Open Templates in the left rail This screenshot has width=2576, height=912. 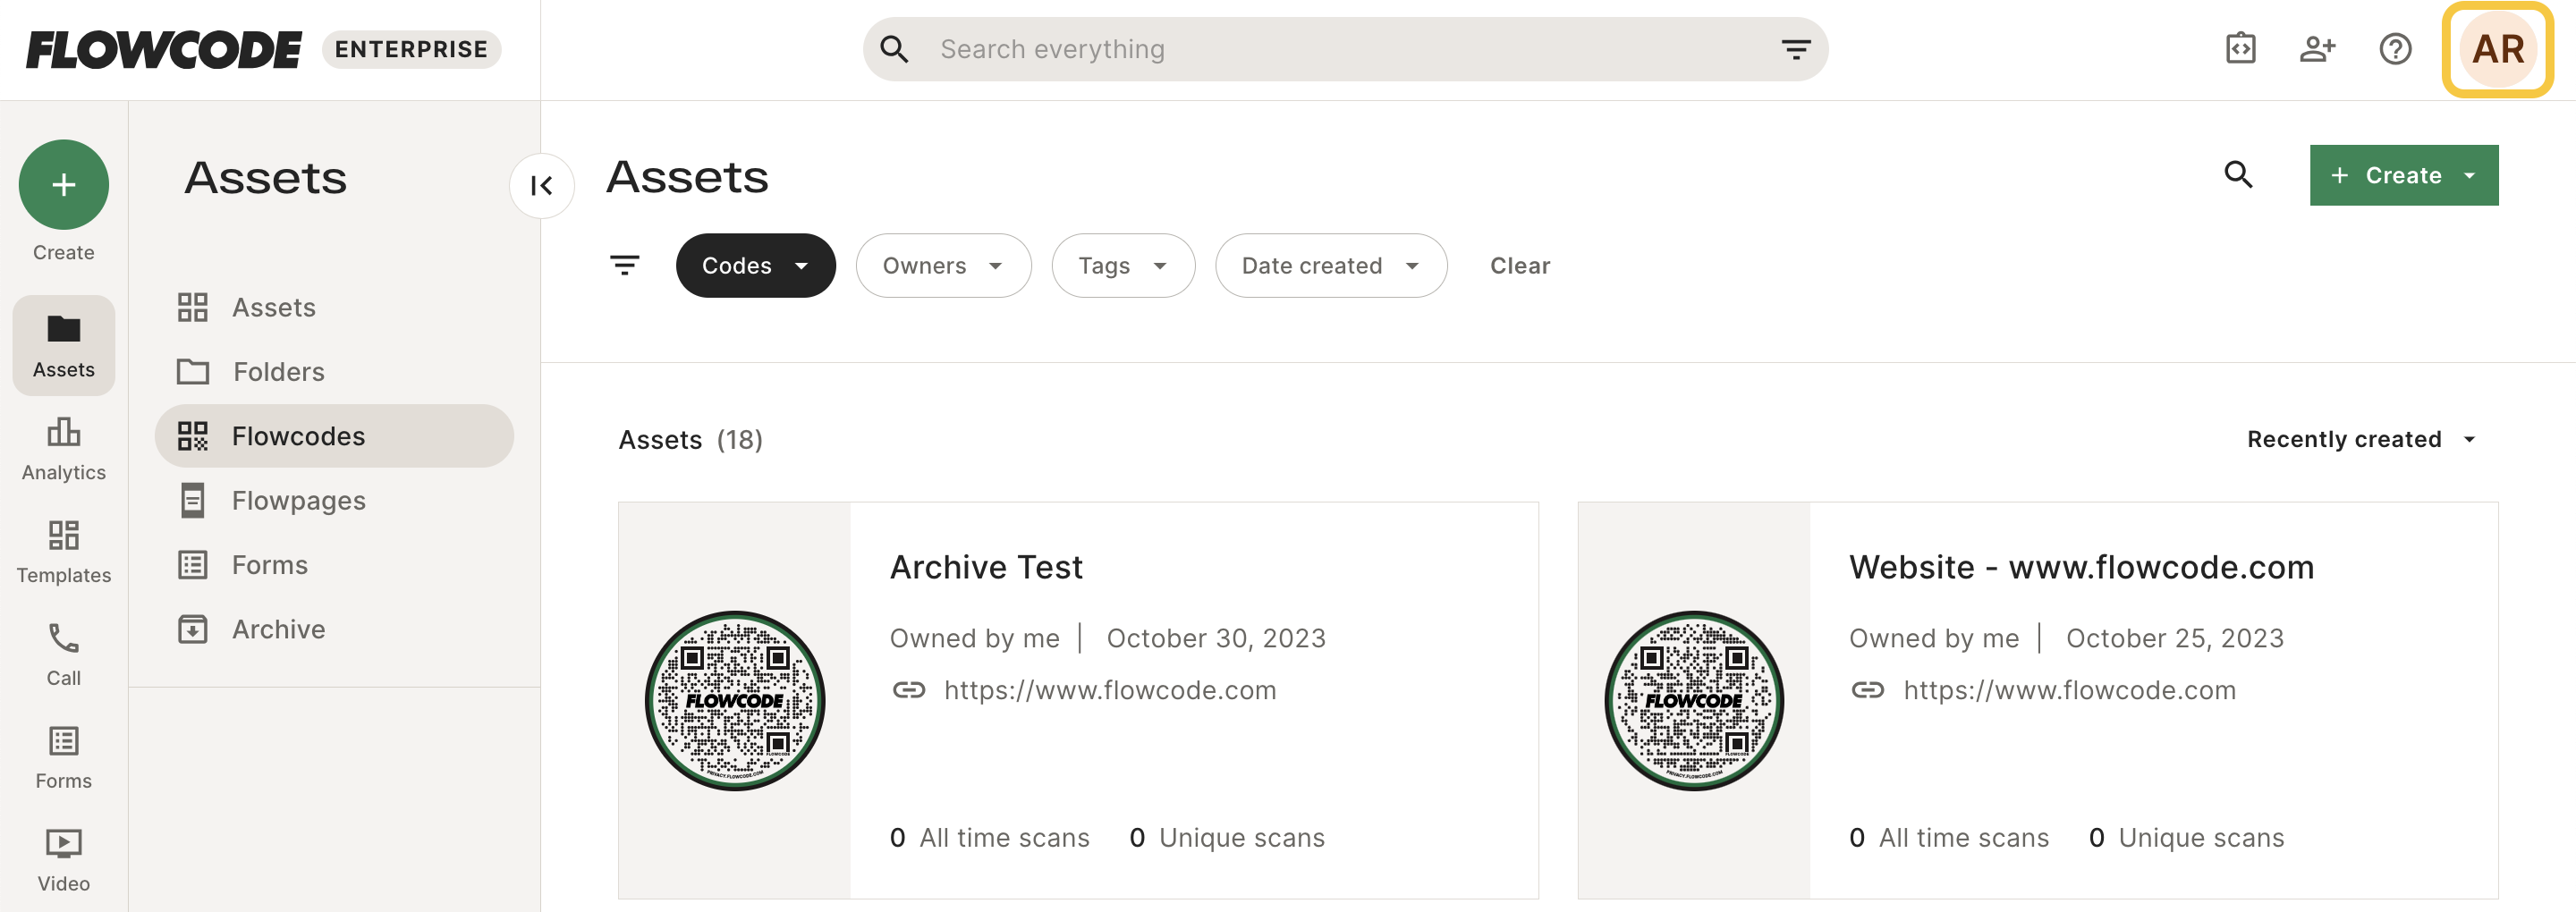point(63,552)
